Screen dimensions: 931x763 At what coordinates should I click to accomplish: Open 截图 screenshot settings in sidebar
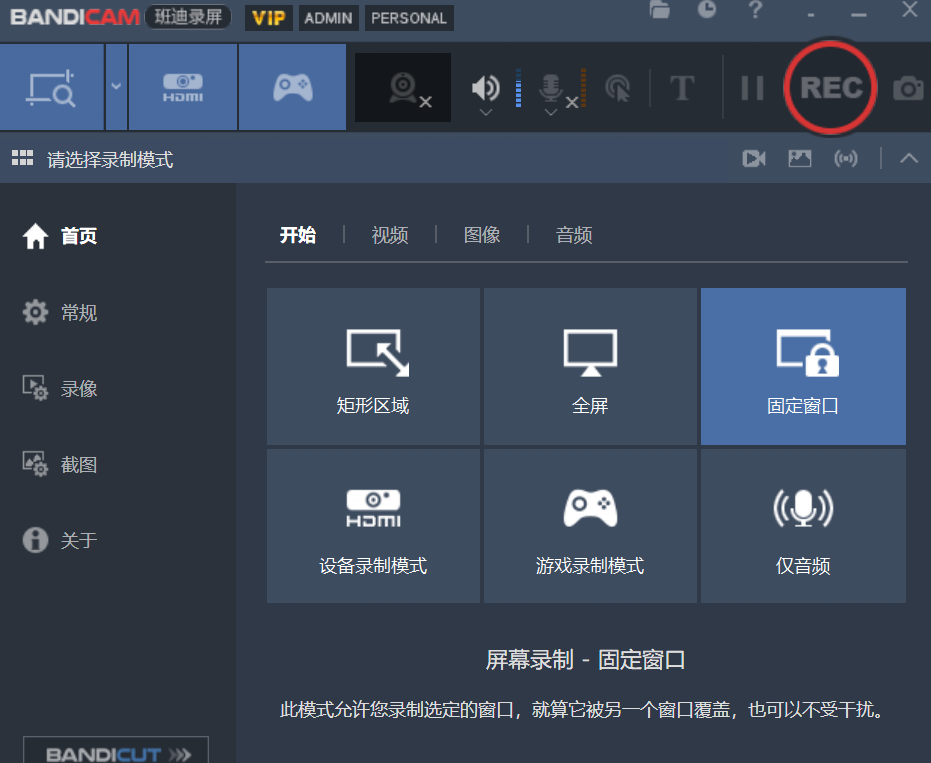(x=59, y=464)
